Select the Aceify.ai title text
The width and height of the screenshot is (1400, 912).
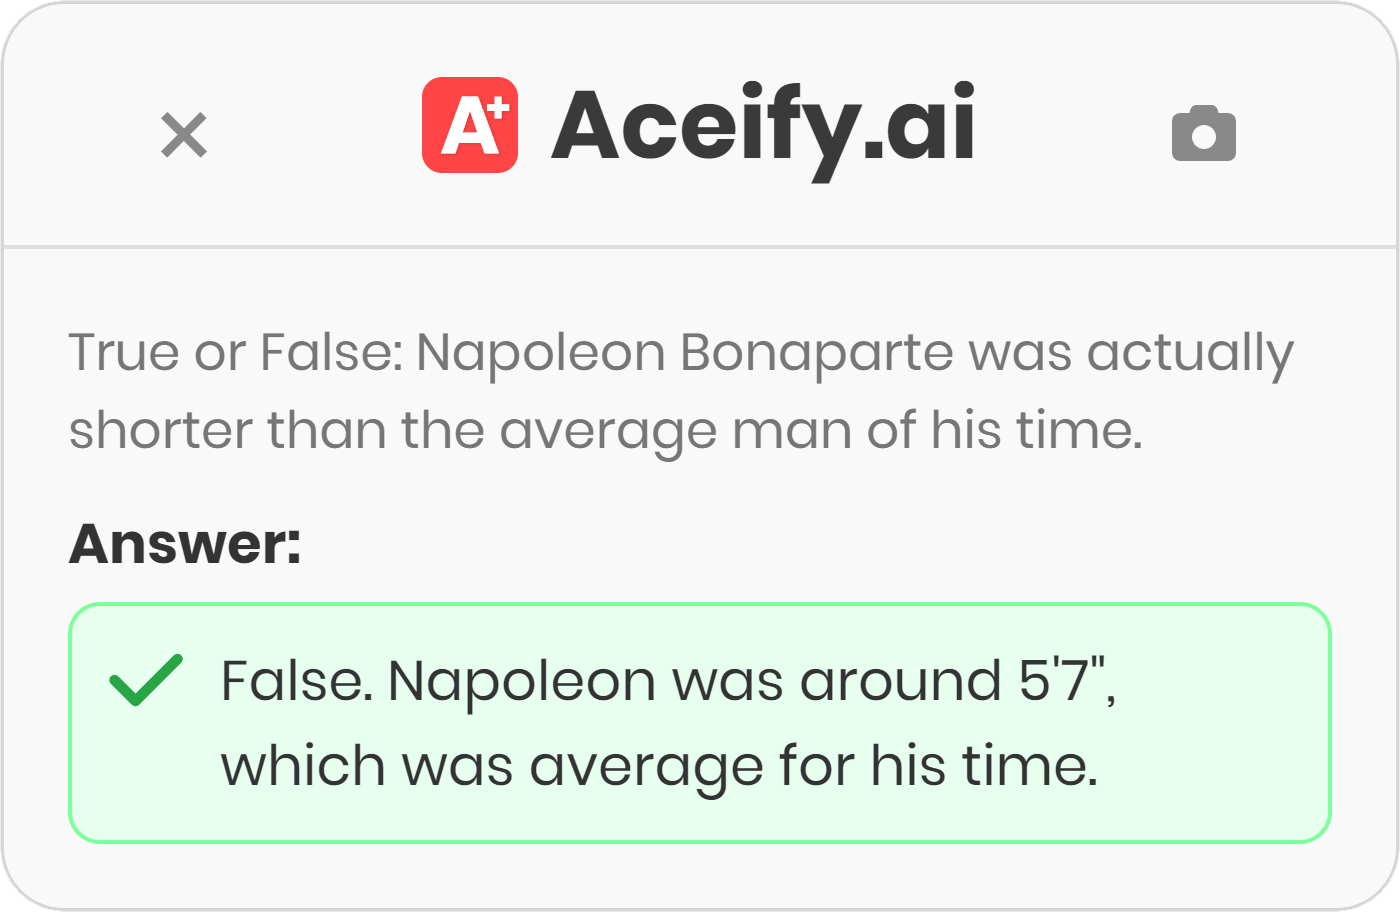pos(765,124)
